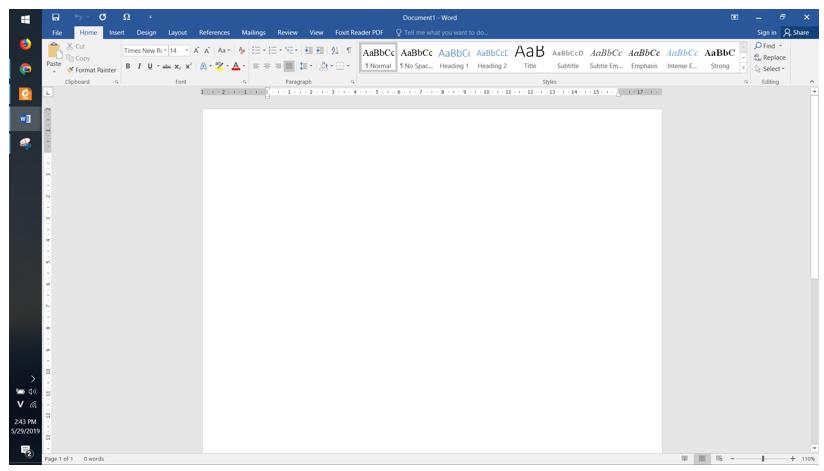This screenshot has height=471, width=824.
Task: Open the font name dropdown
Action: tap(163, 50)
